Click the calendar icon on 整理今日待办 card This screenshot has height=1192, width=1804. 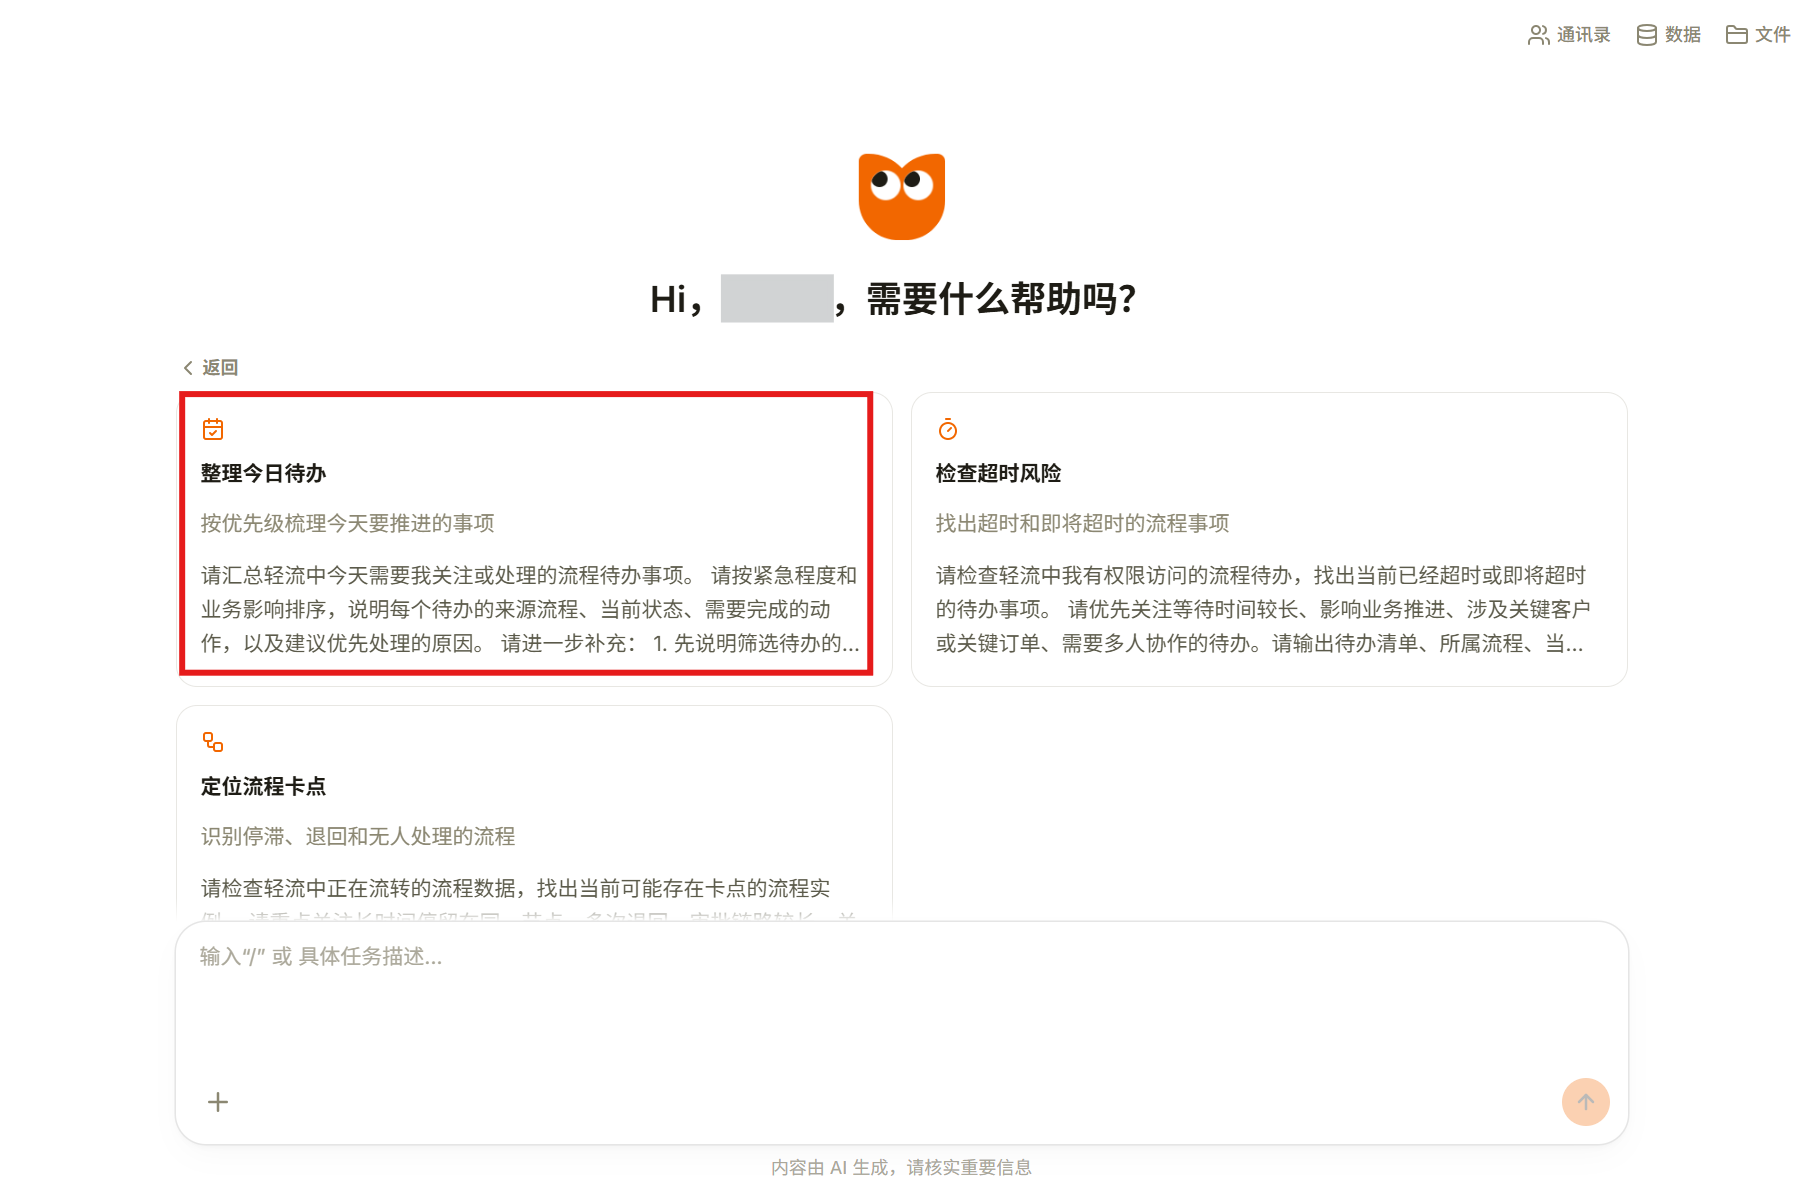(x=213, y=429)
